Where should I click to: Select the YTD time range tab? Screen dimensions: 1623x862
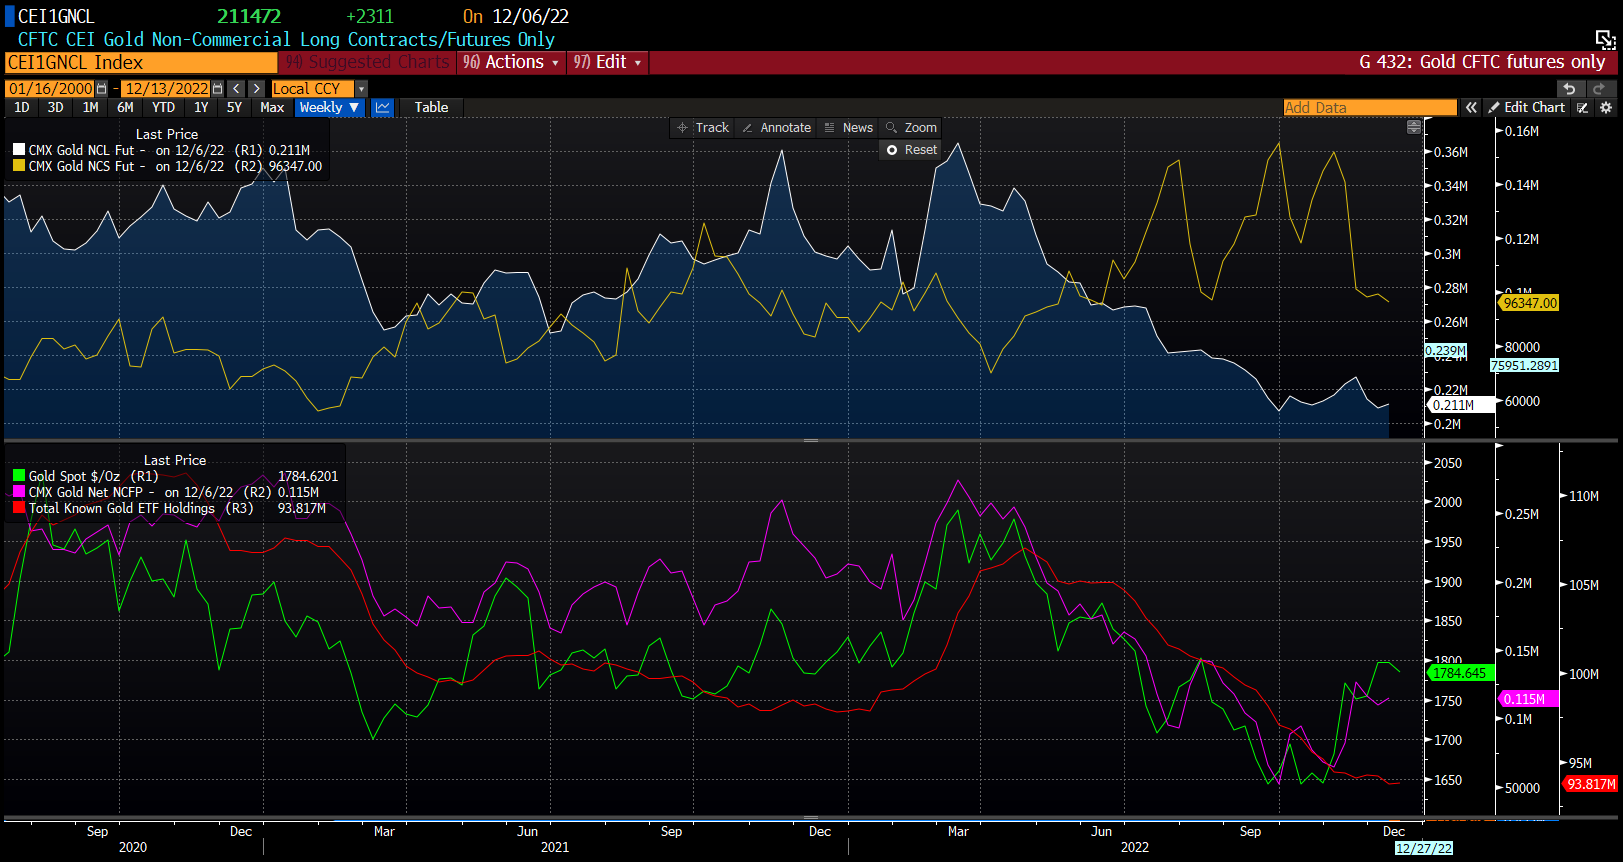coord(163,107)
